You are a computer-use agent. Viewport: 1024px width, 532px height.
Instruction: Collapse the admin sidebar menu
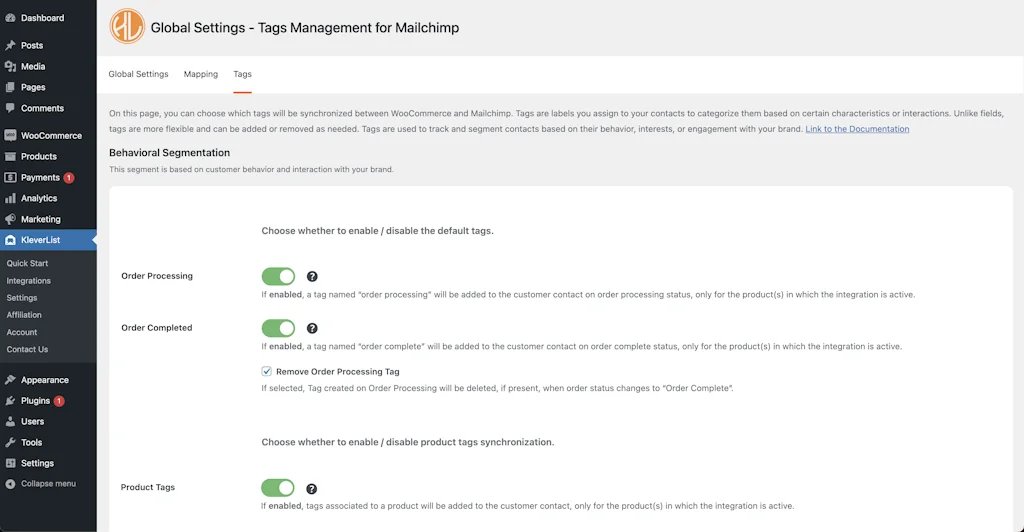coord(47,484)
